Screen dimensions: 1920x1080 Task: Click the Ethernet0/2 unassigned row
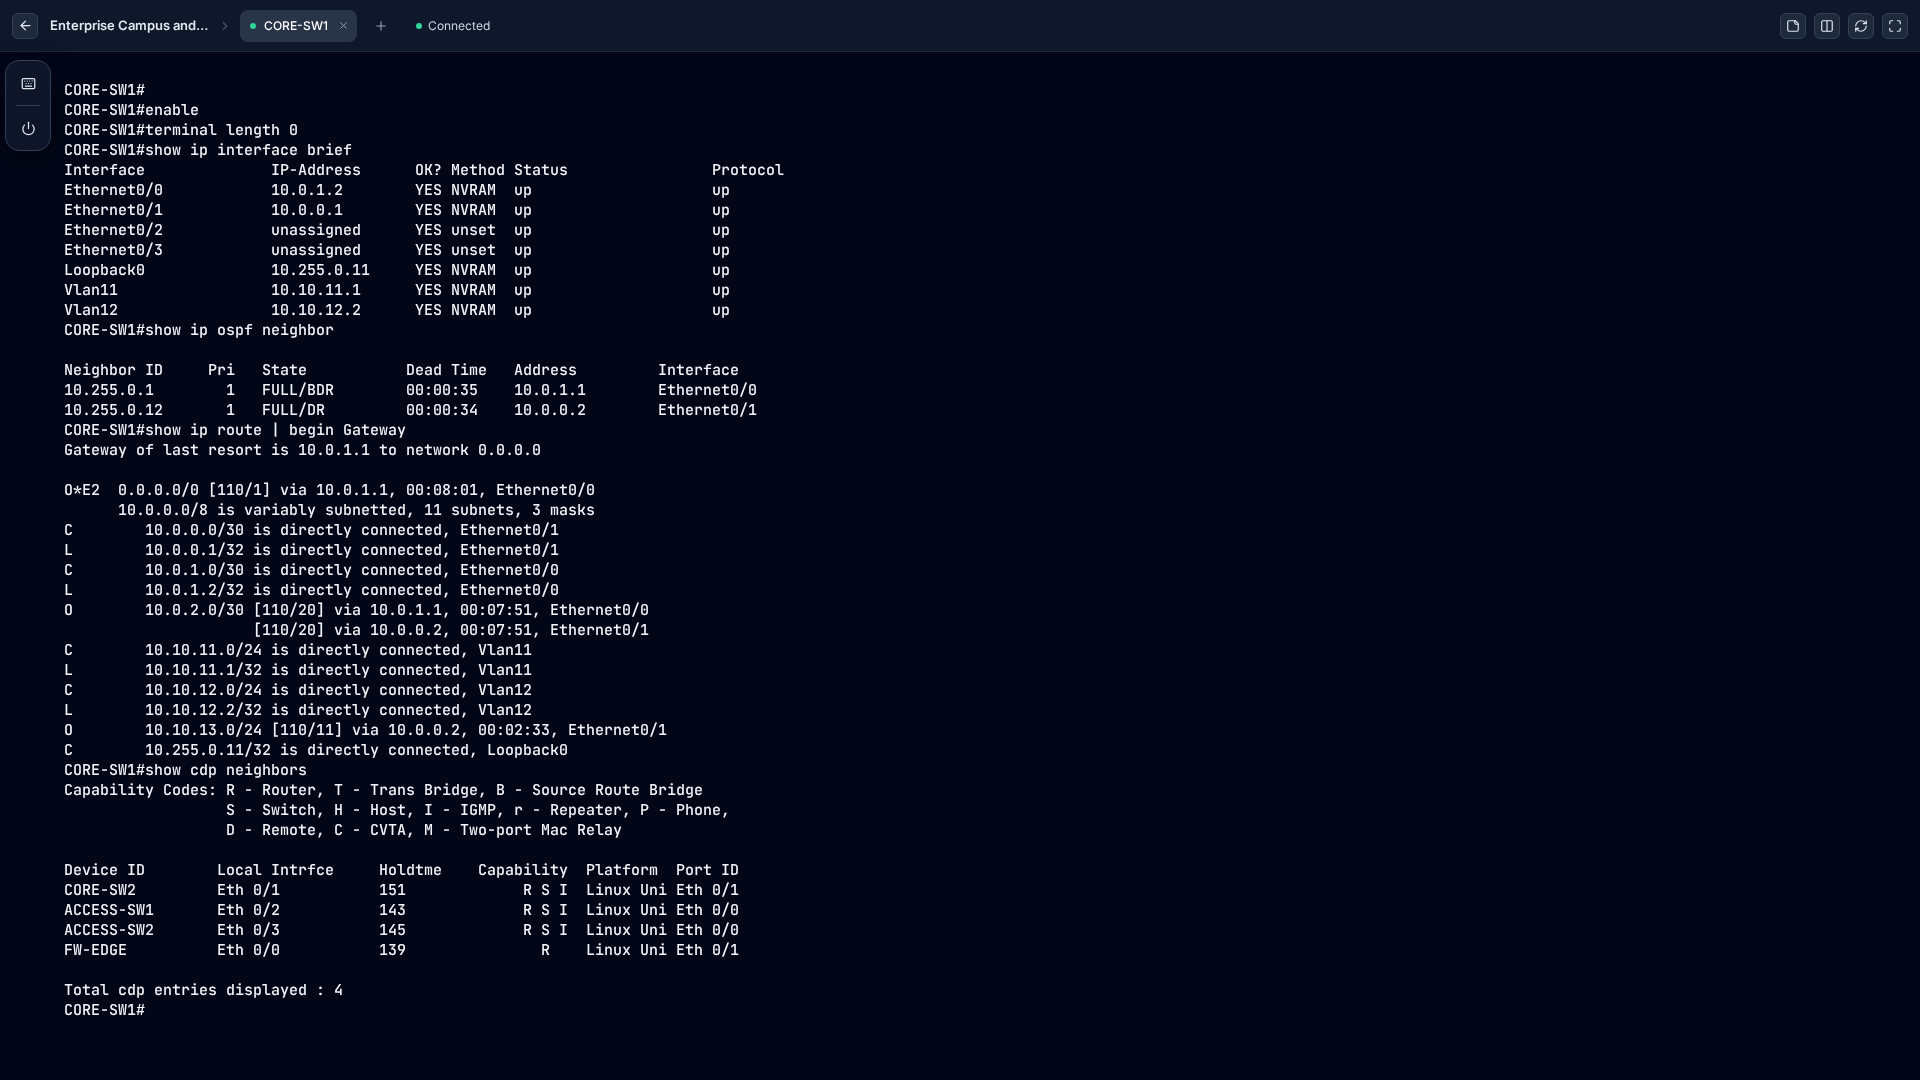click(x=397, y=230)
